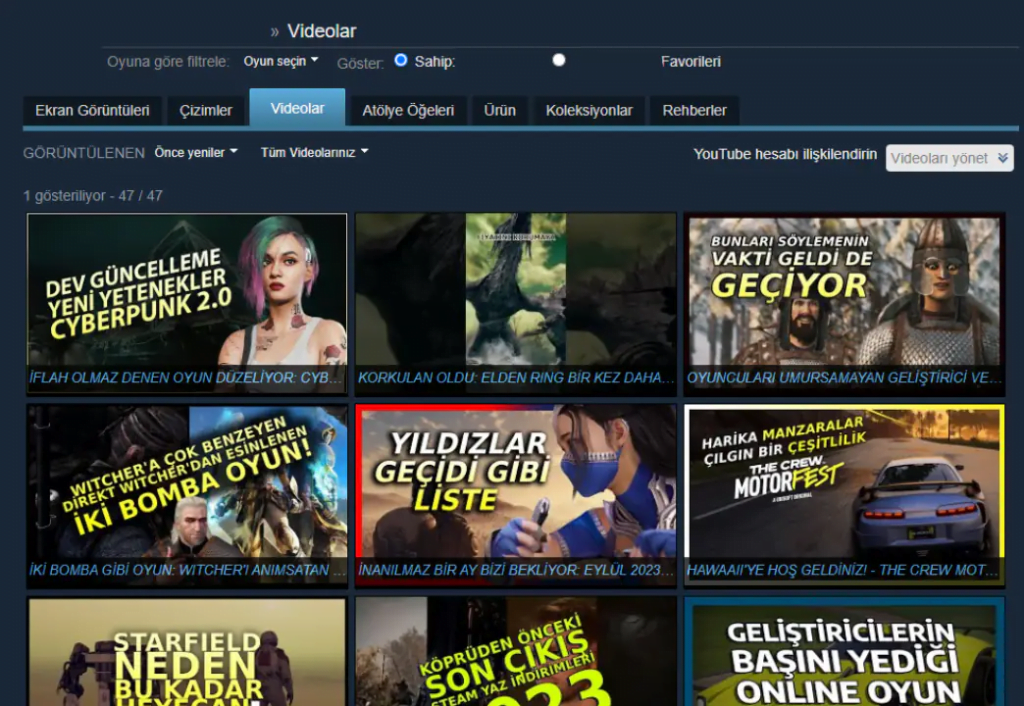Open the Atölye Öğeleri tab
This screenshot has width=1024, height=706.
pos(408,110)
